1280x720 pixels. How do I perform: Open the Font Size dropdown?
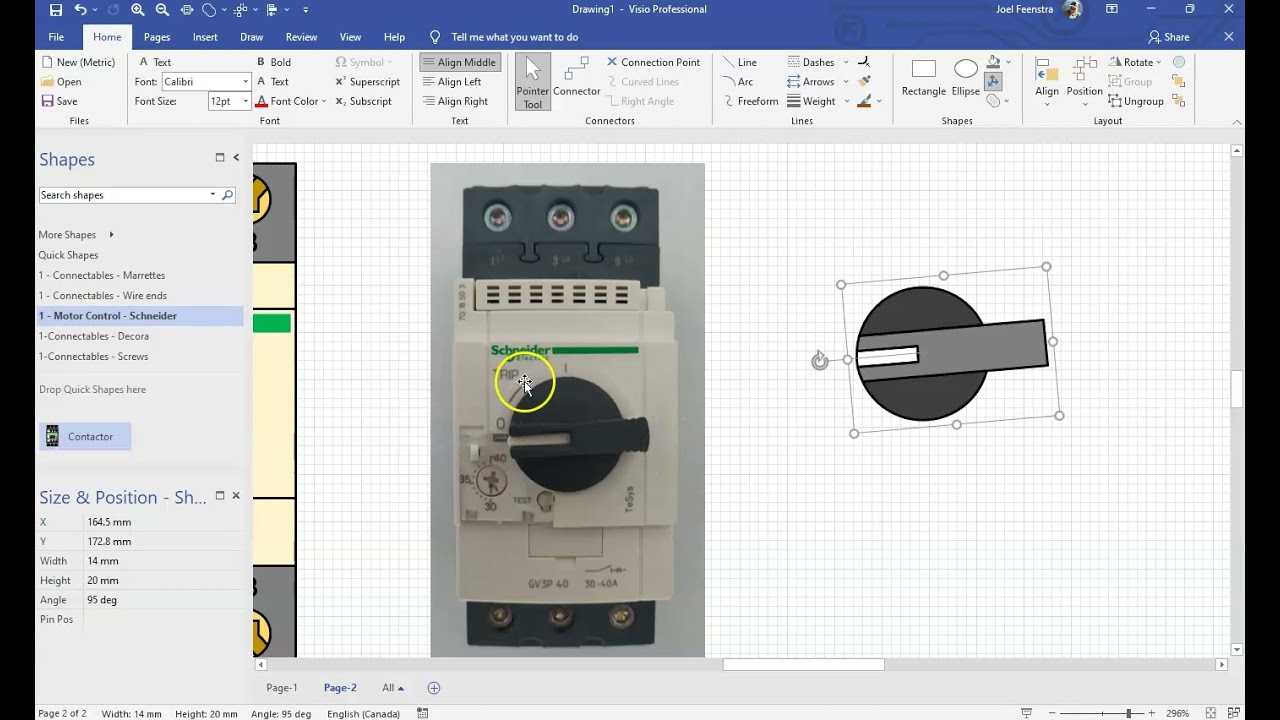tap(245, 101)
